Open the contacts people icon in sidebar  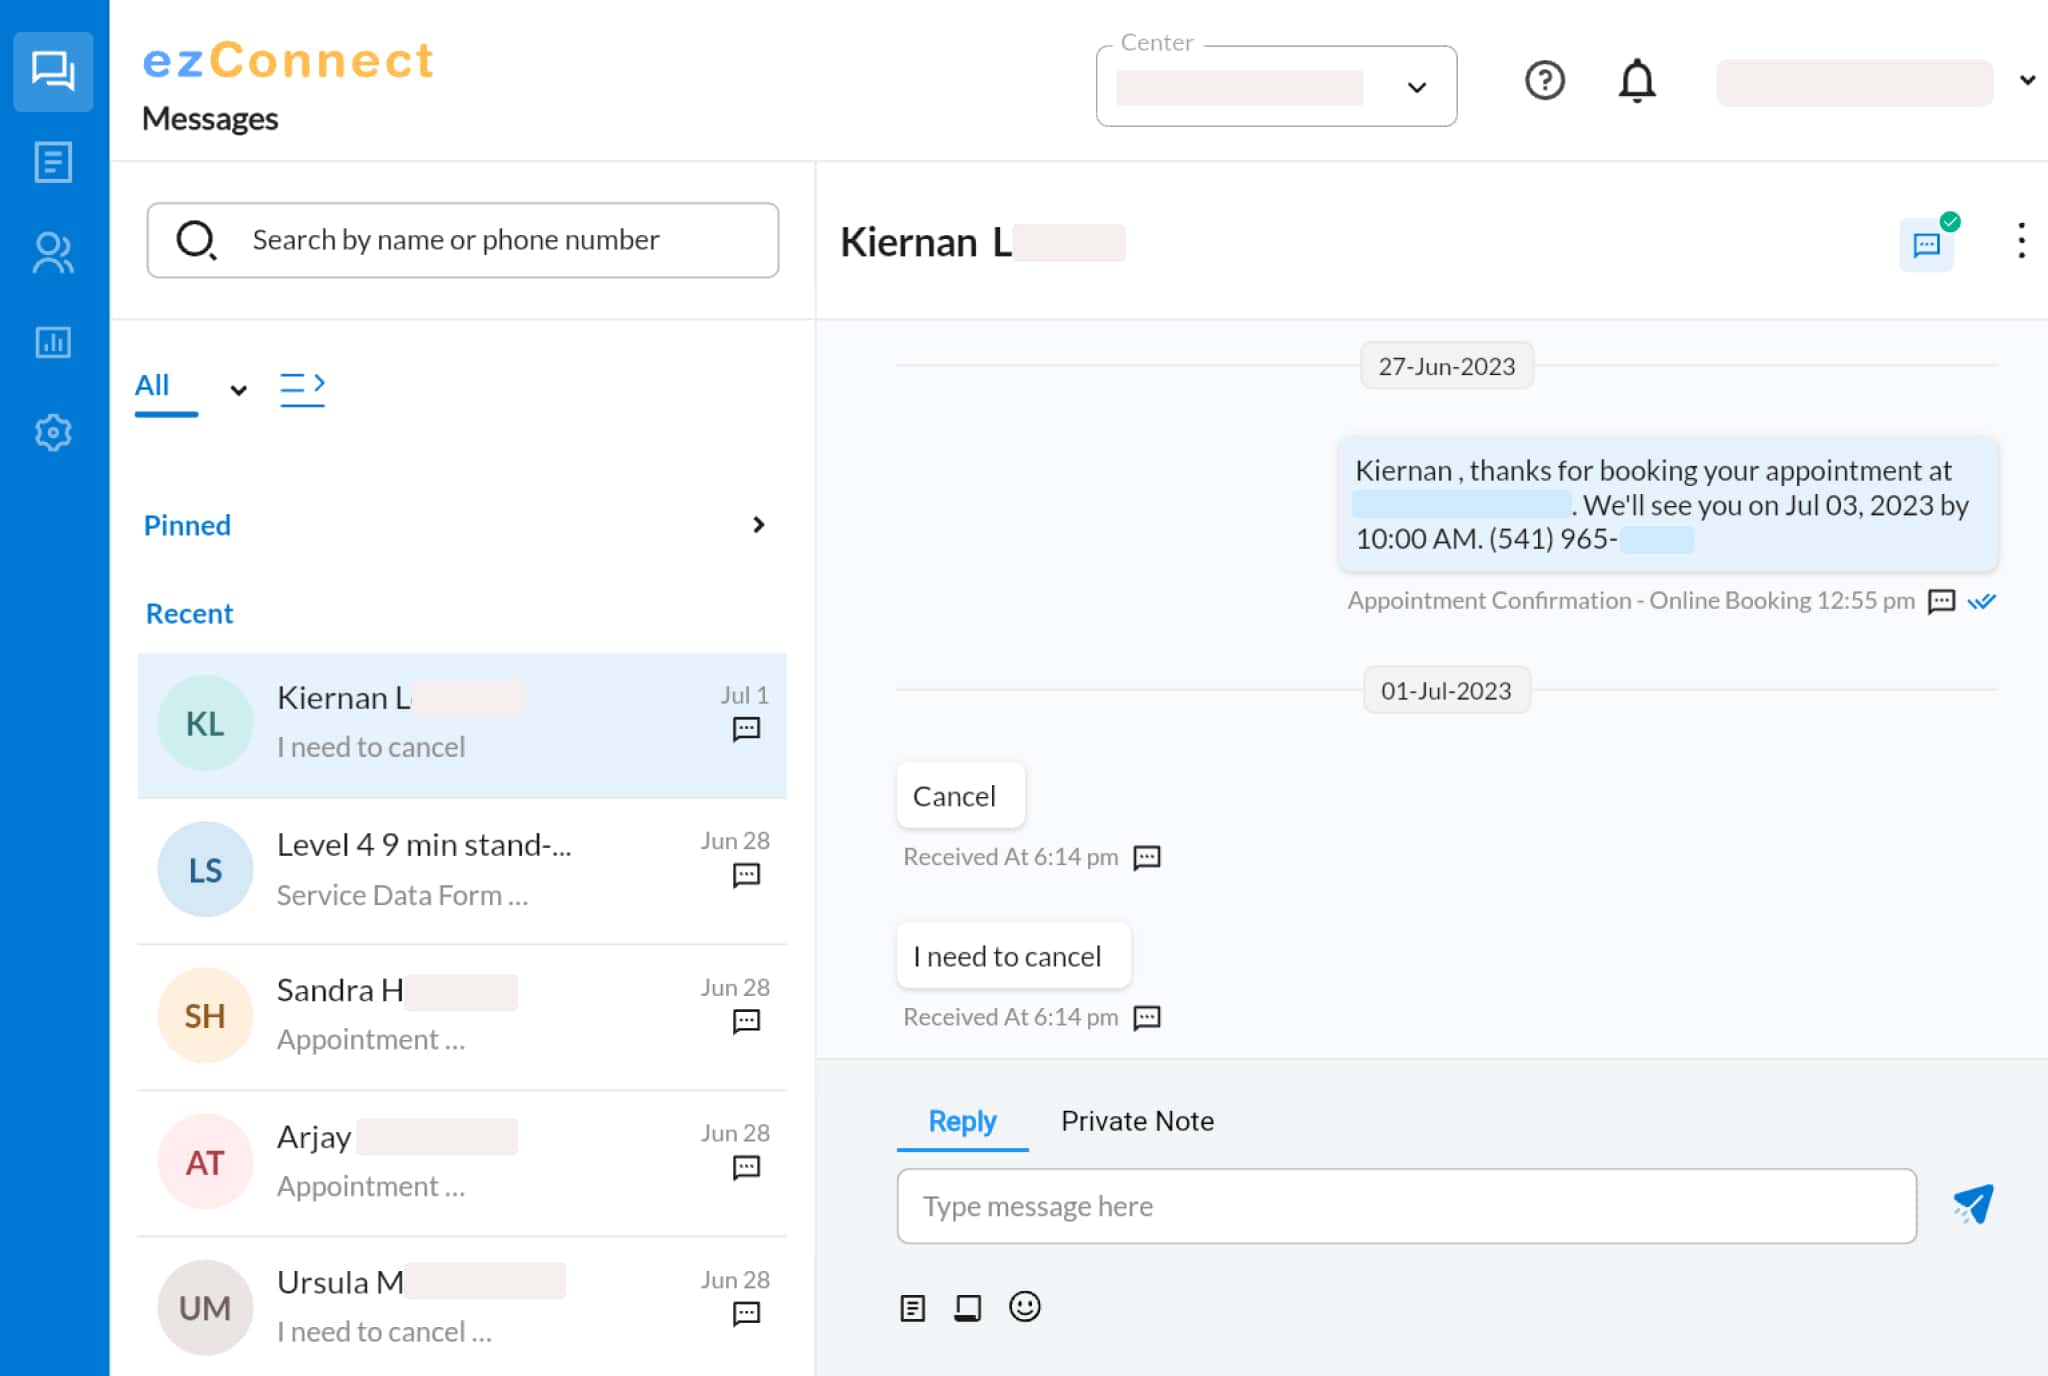click(53, 253)
